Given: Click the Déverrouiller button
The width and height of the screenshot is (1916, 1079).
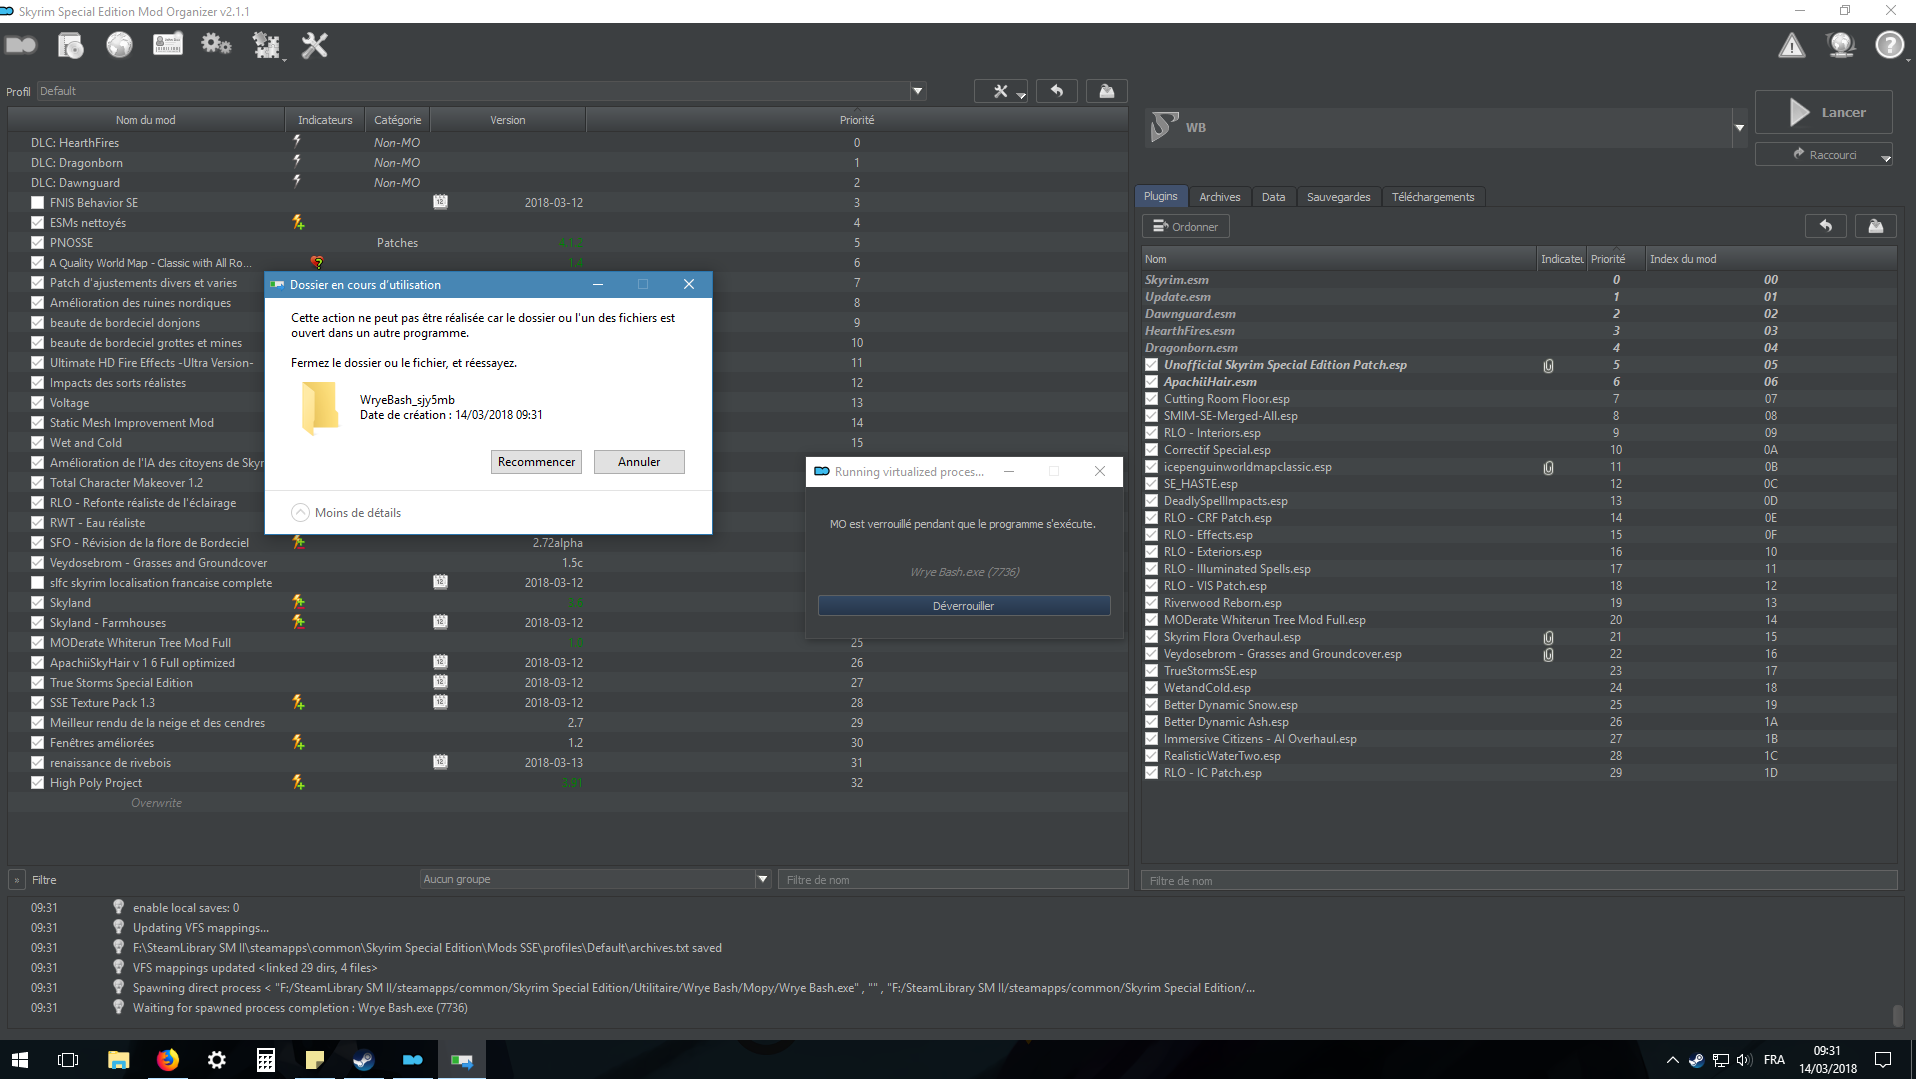Looking at the screenshot, I should coord(964,606).
